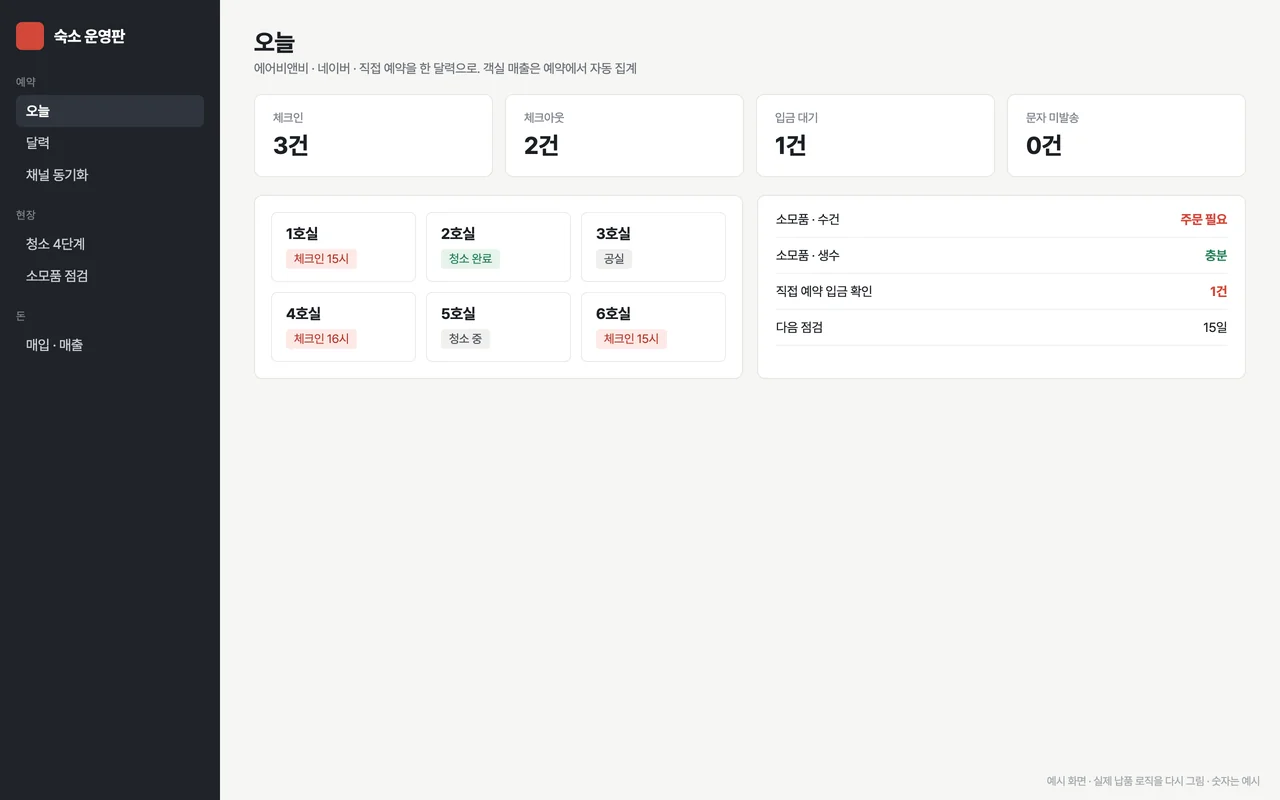Screen dimensions: 1280x800
Task: Select the 1호실 room card
Action: click(343, 247)
